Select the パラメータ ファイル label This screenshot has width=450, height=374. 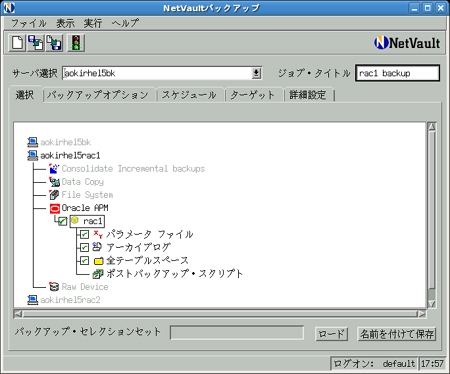[x=150, y=234]
